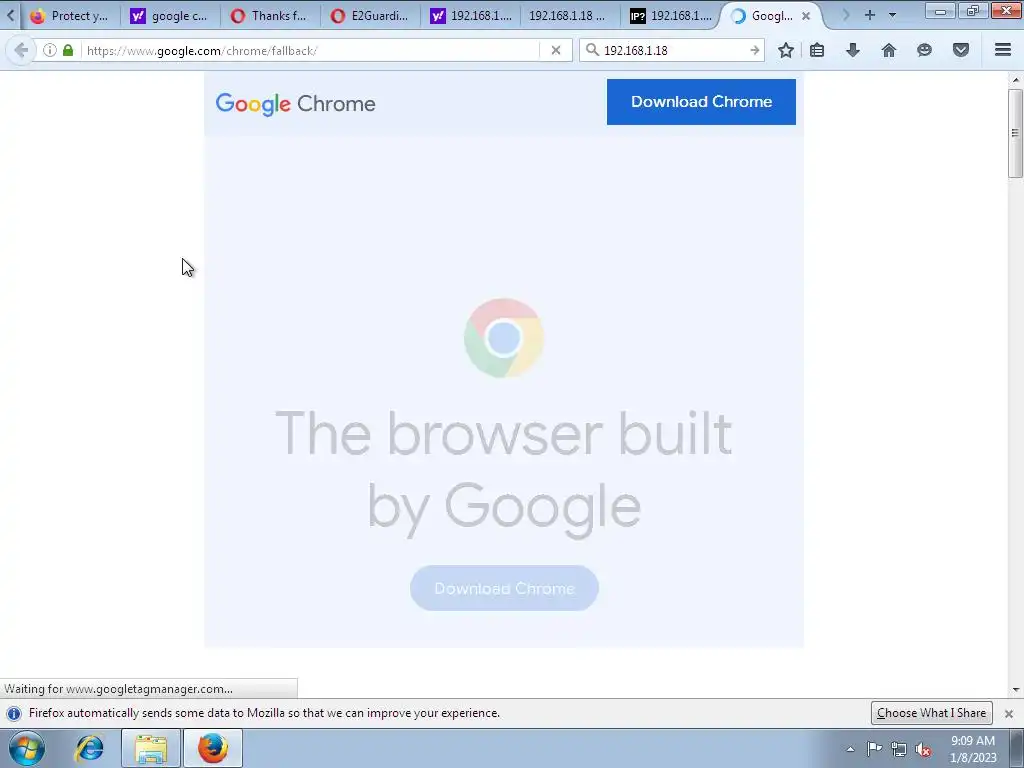Click the scrollbar up arrow
Image resolution: width=1024 pixels, height=768 pixels.
(1016, 80)
